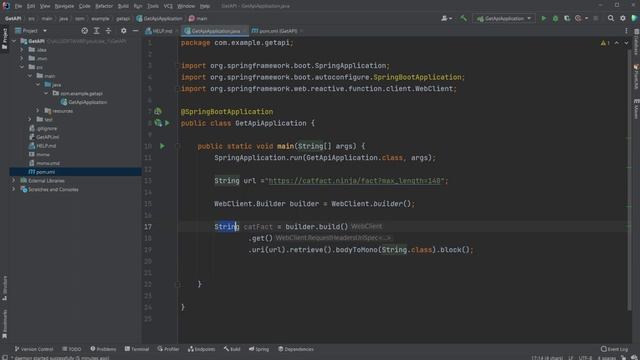Click GetApiApplication breadcrumb in navigation bar

pyautogui.click(x=159, y=18)
